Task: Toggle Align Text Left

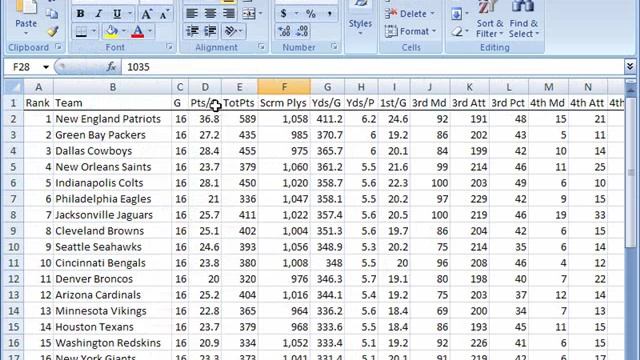Action: (192, 14)
